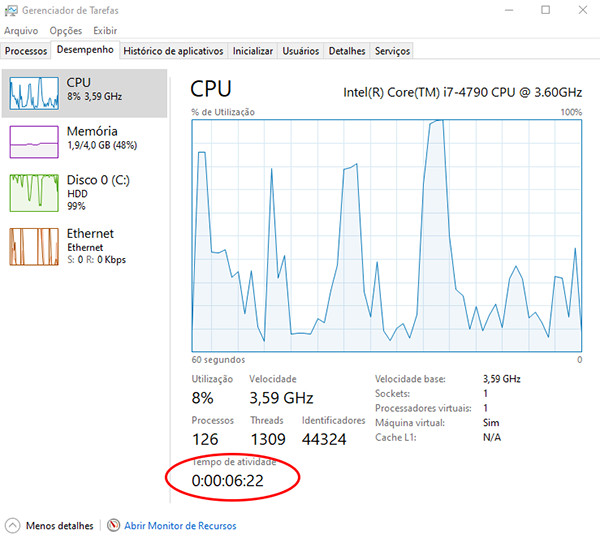
Task: Switch to the Processos tab
Action: pos(26,50)
